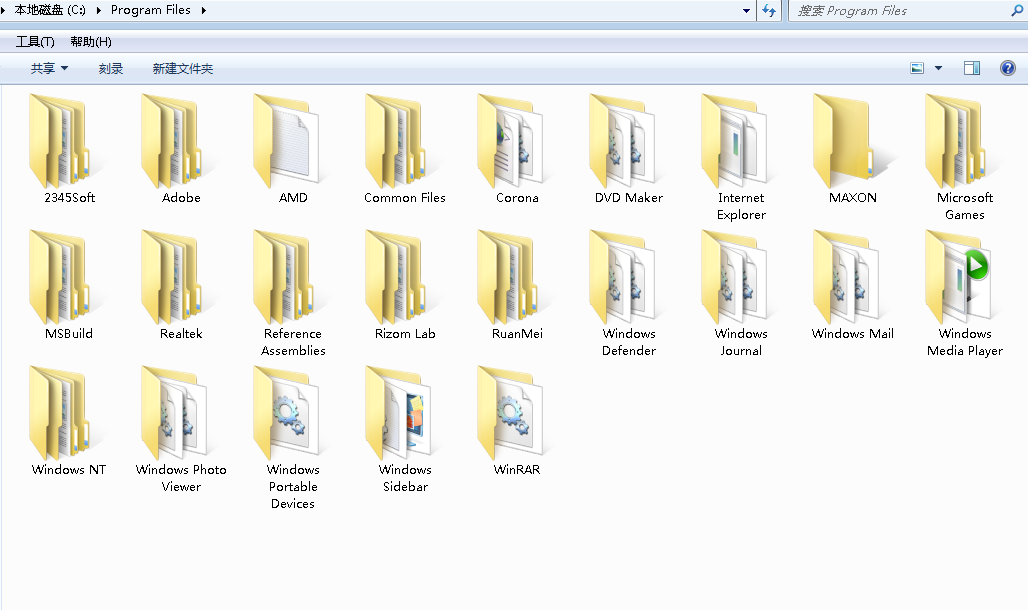Click the 'Windows NT' name label
This screenshot has height=610, width=1028.
[69, 469]
